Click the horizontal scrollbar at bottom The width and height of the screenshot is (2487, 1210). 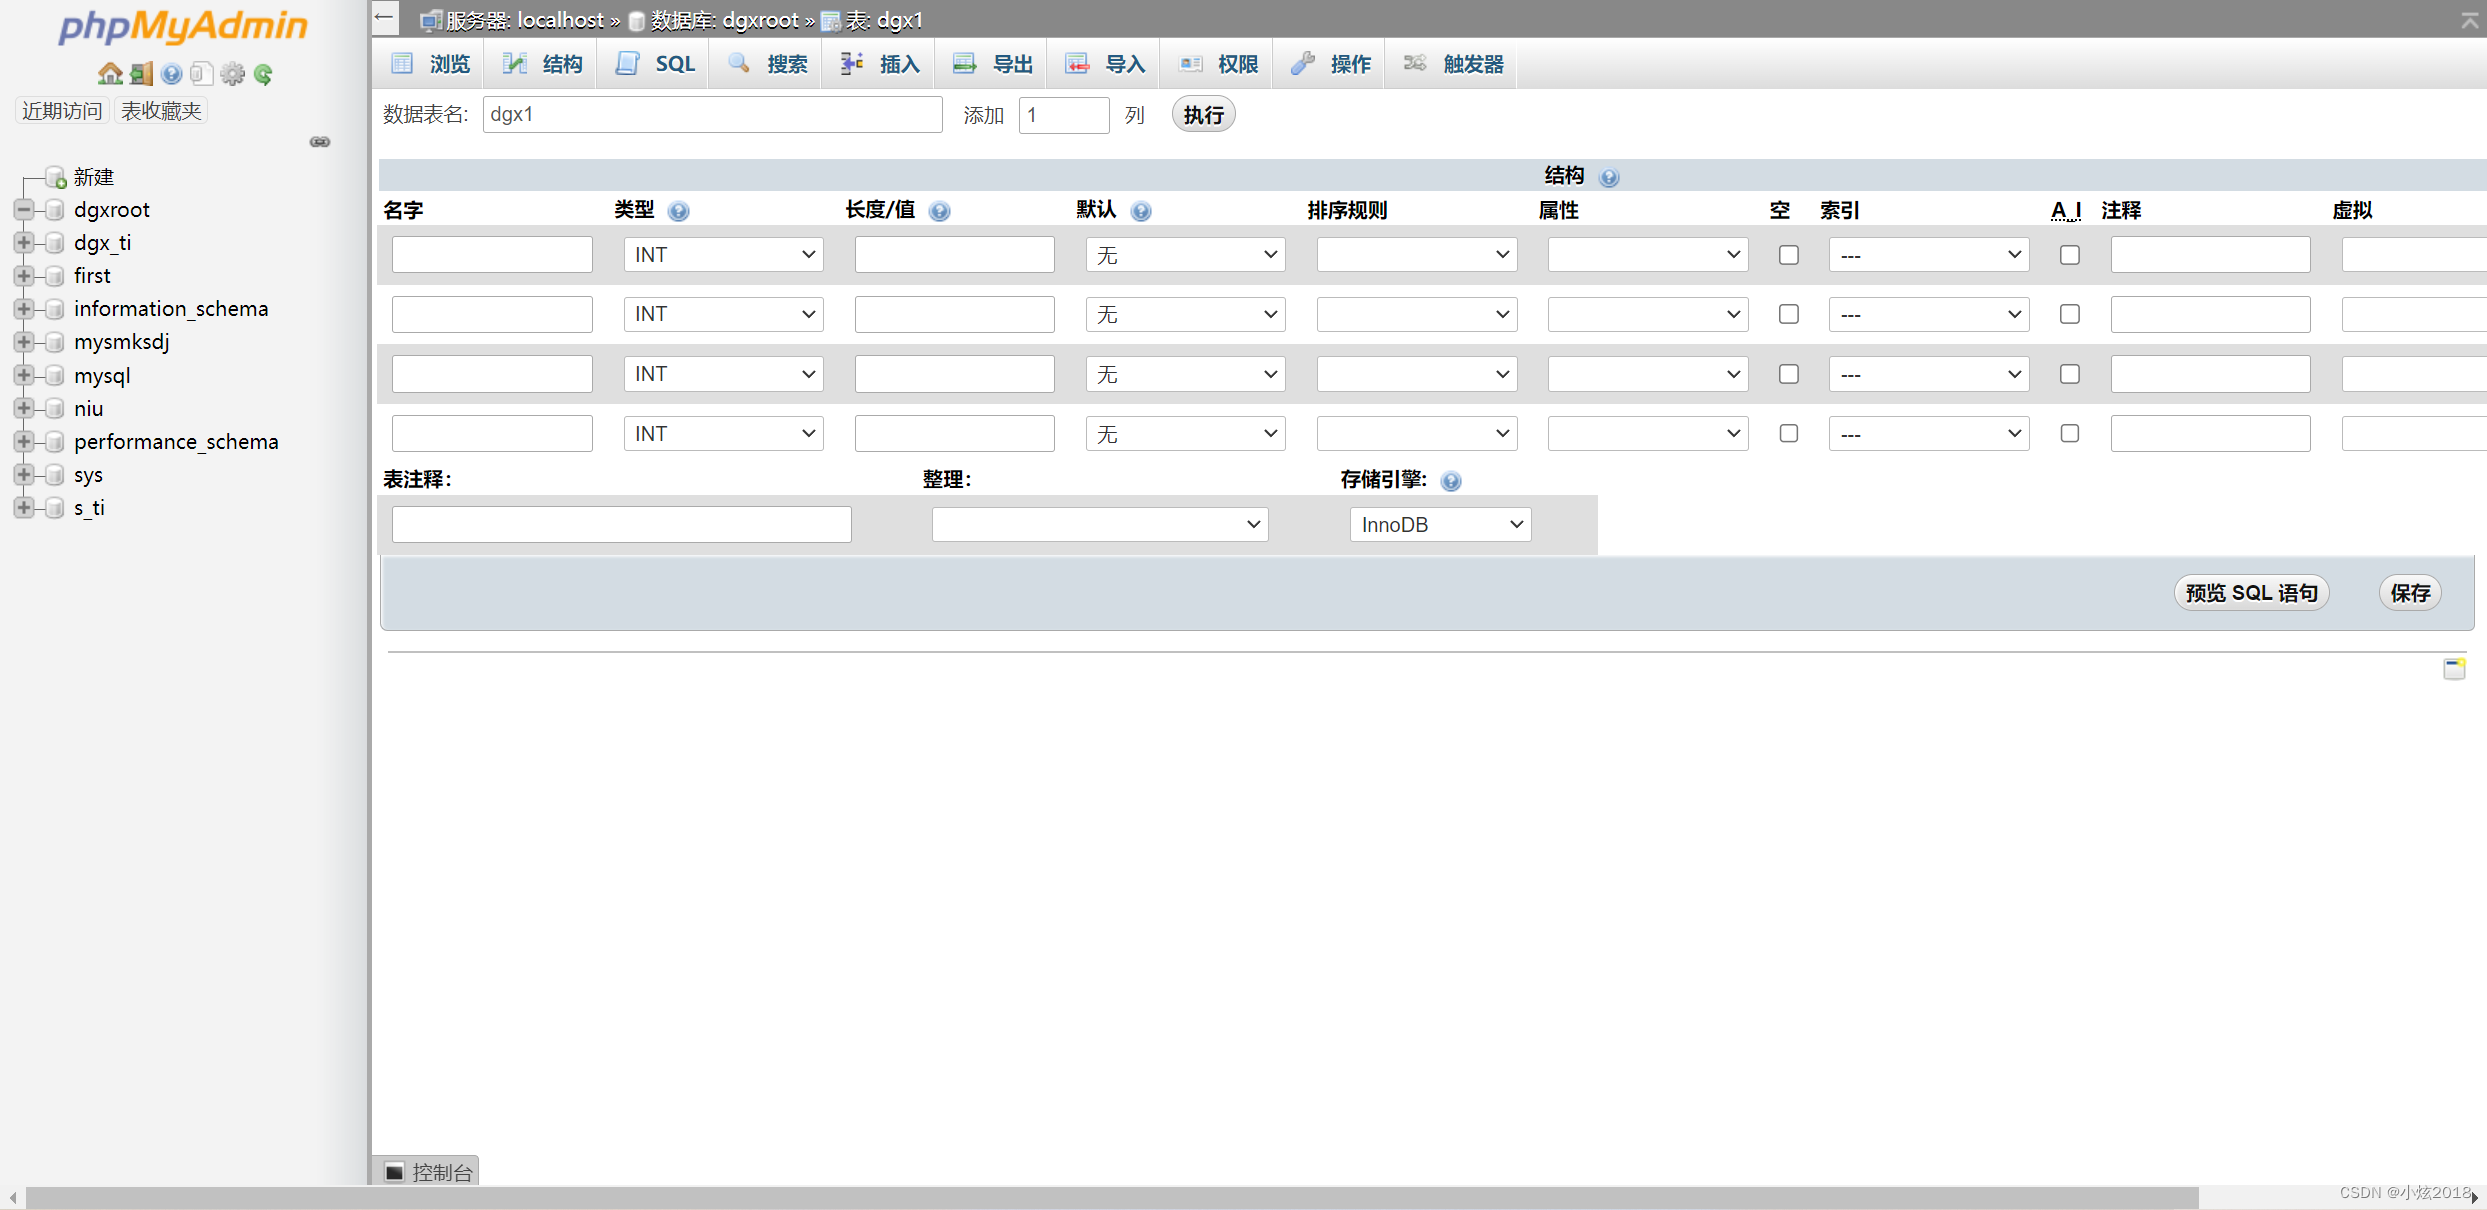click(1112, 1197)
